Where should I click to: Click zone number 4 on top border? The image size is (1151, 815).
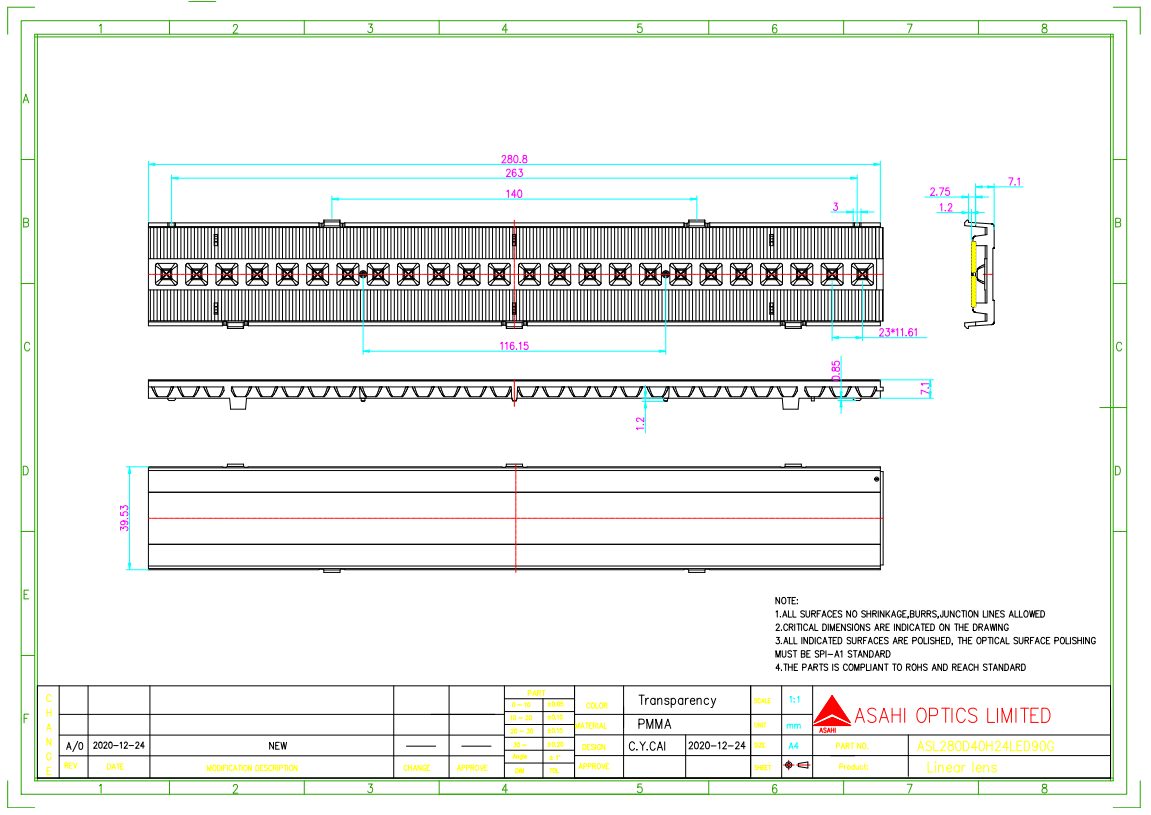(x=504, y=29)
